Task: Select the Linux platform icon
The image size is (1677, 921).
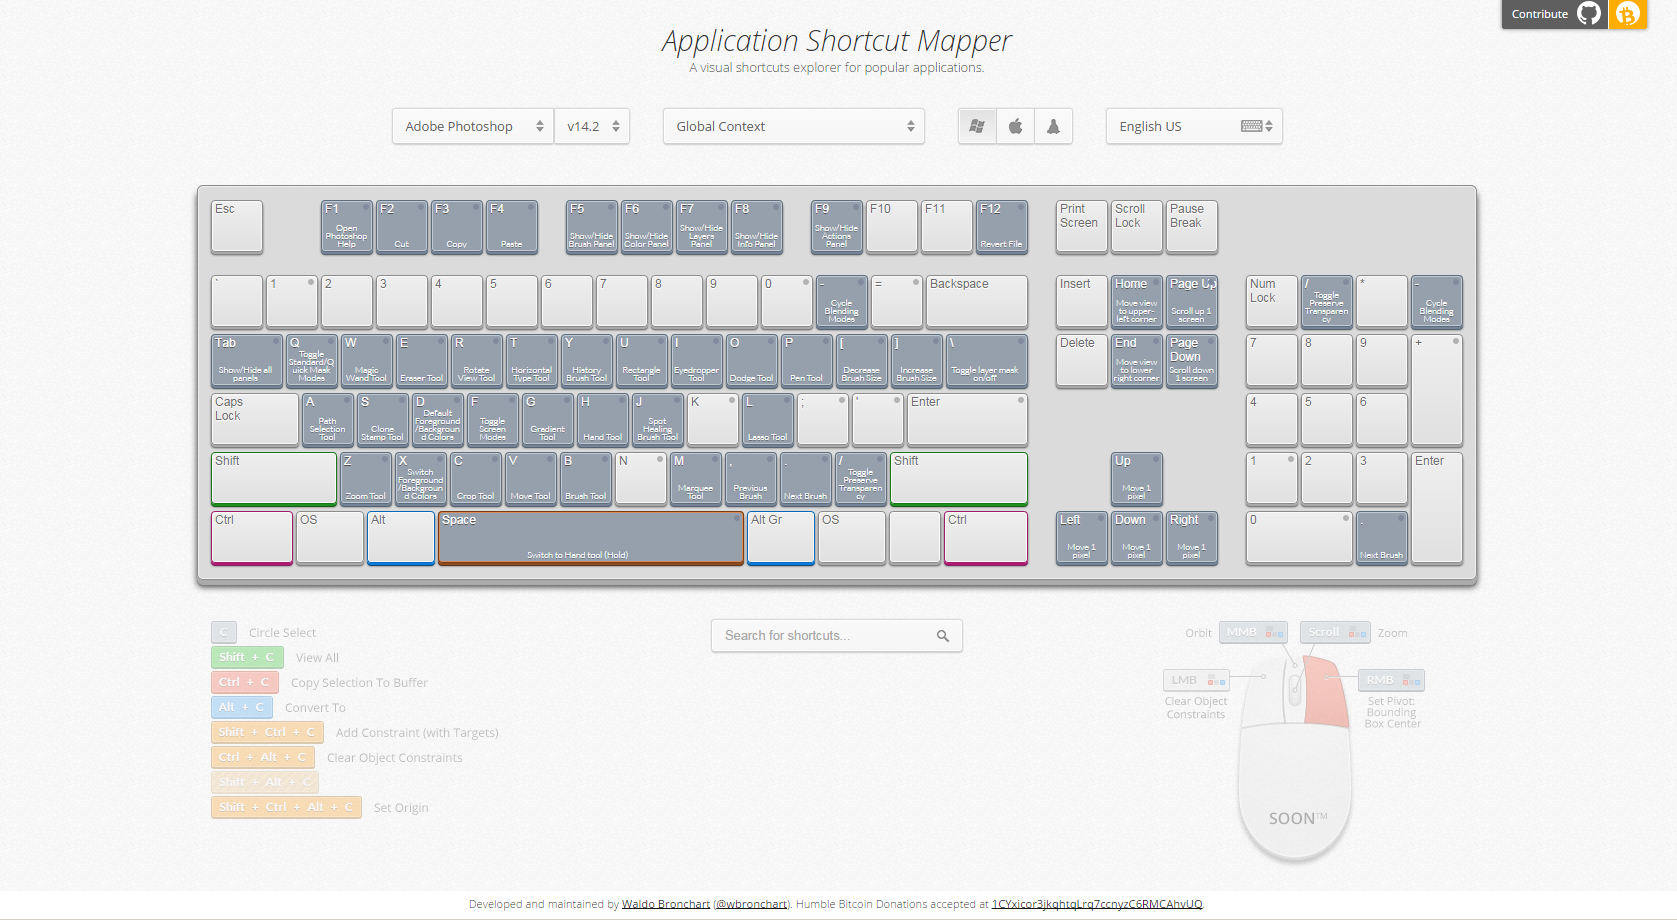Action: tap(1053, 126)
